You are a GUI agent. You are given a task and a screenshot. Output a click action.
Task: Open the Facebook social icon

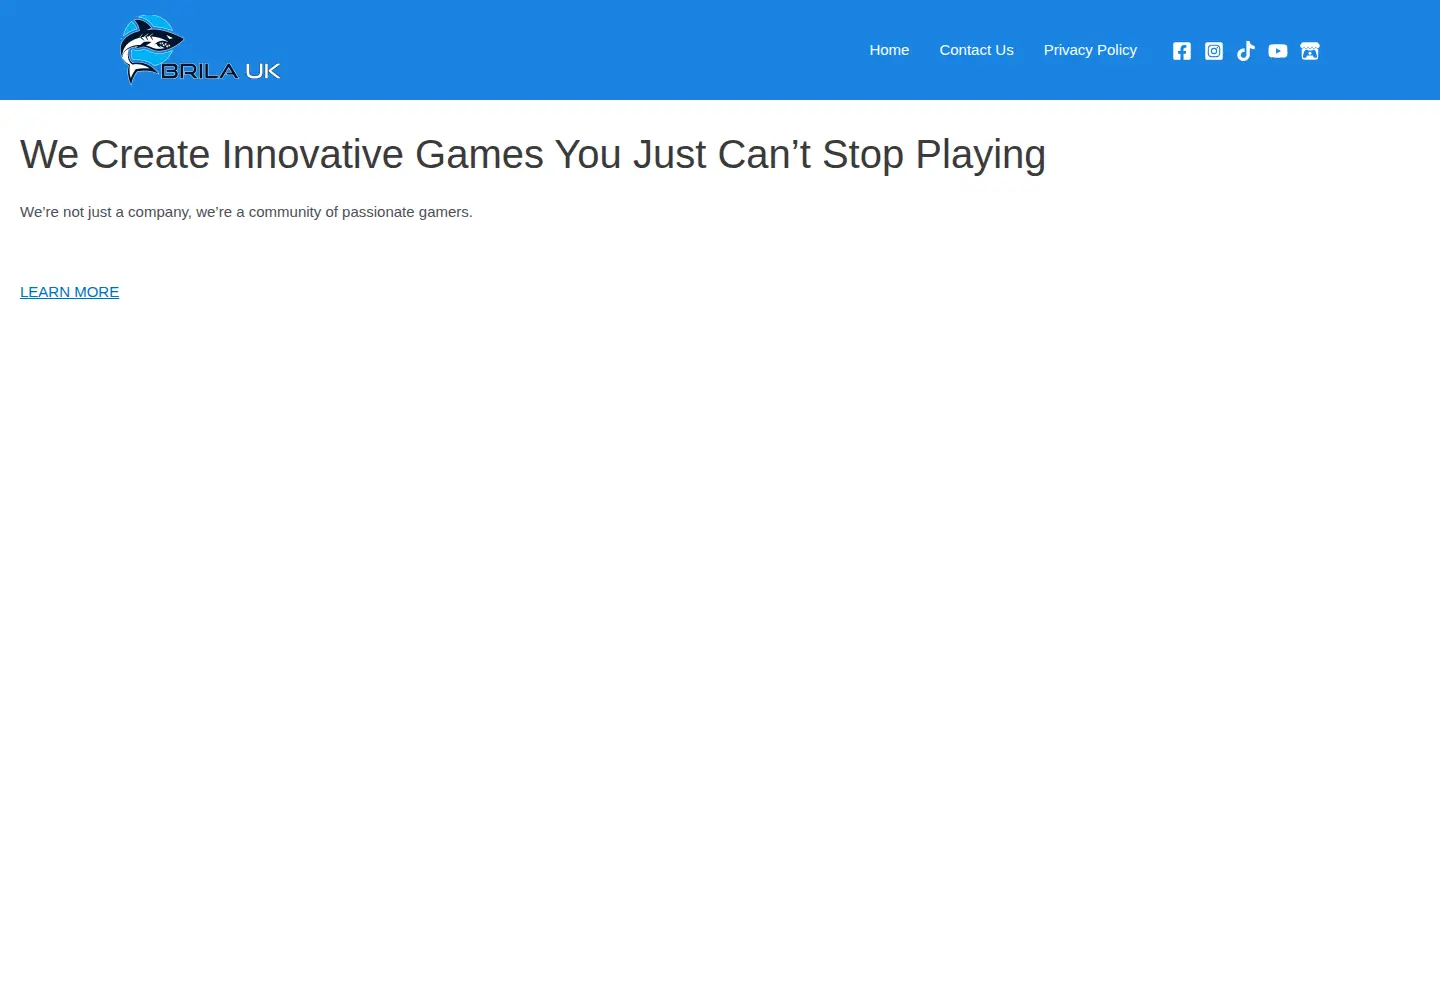coord(1182,51)
